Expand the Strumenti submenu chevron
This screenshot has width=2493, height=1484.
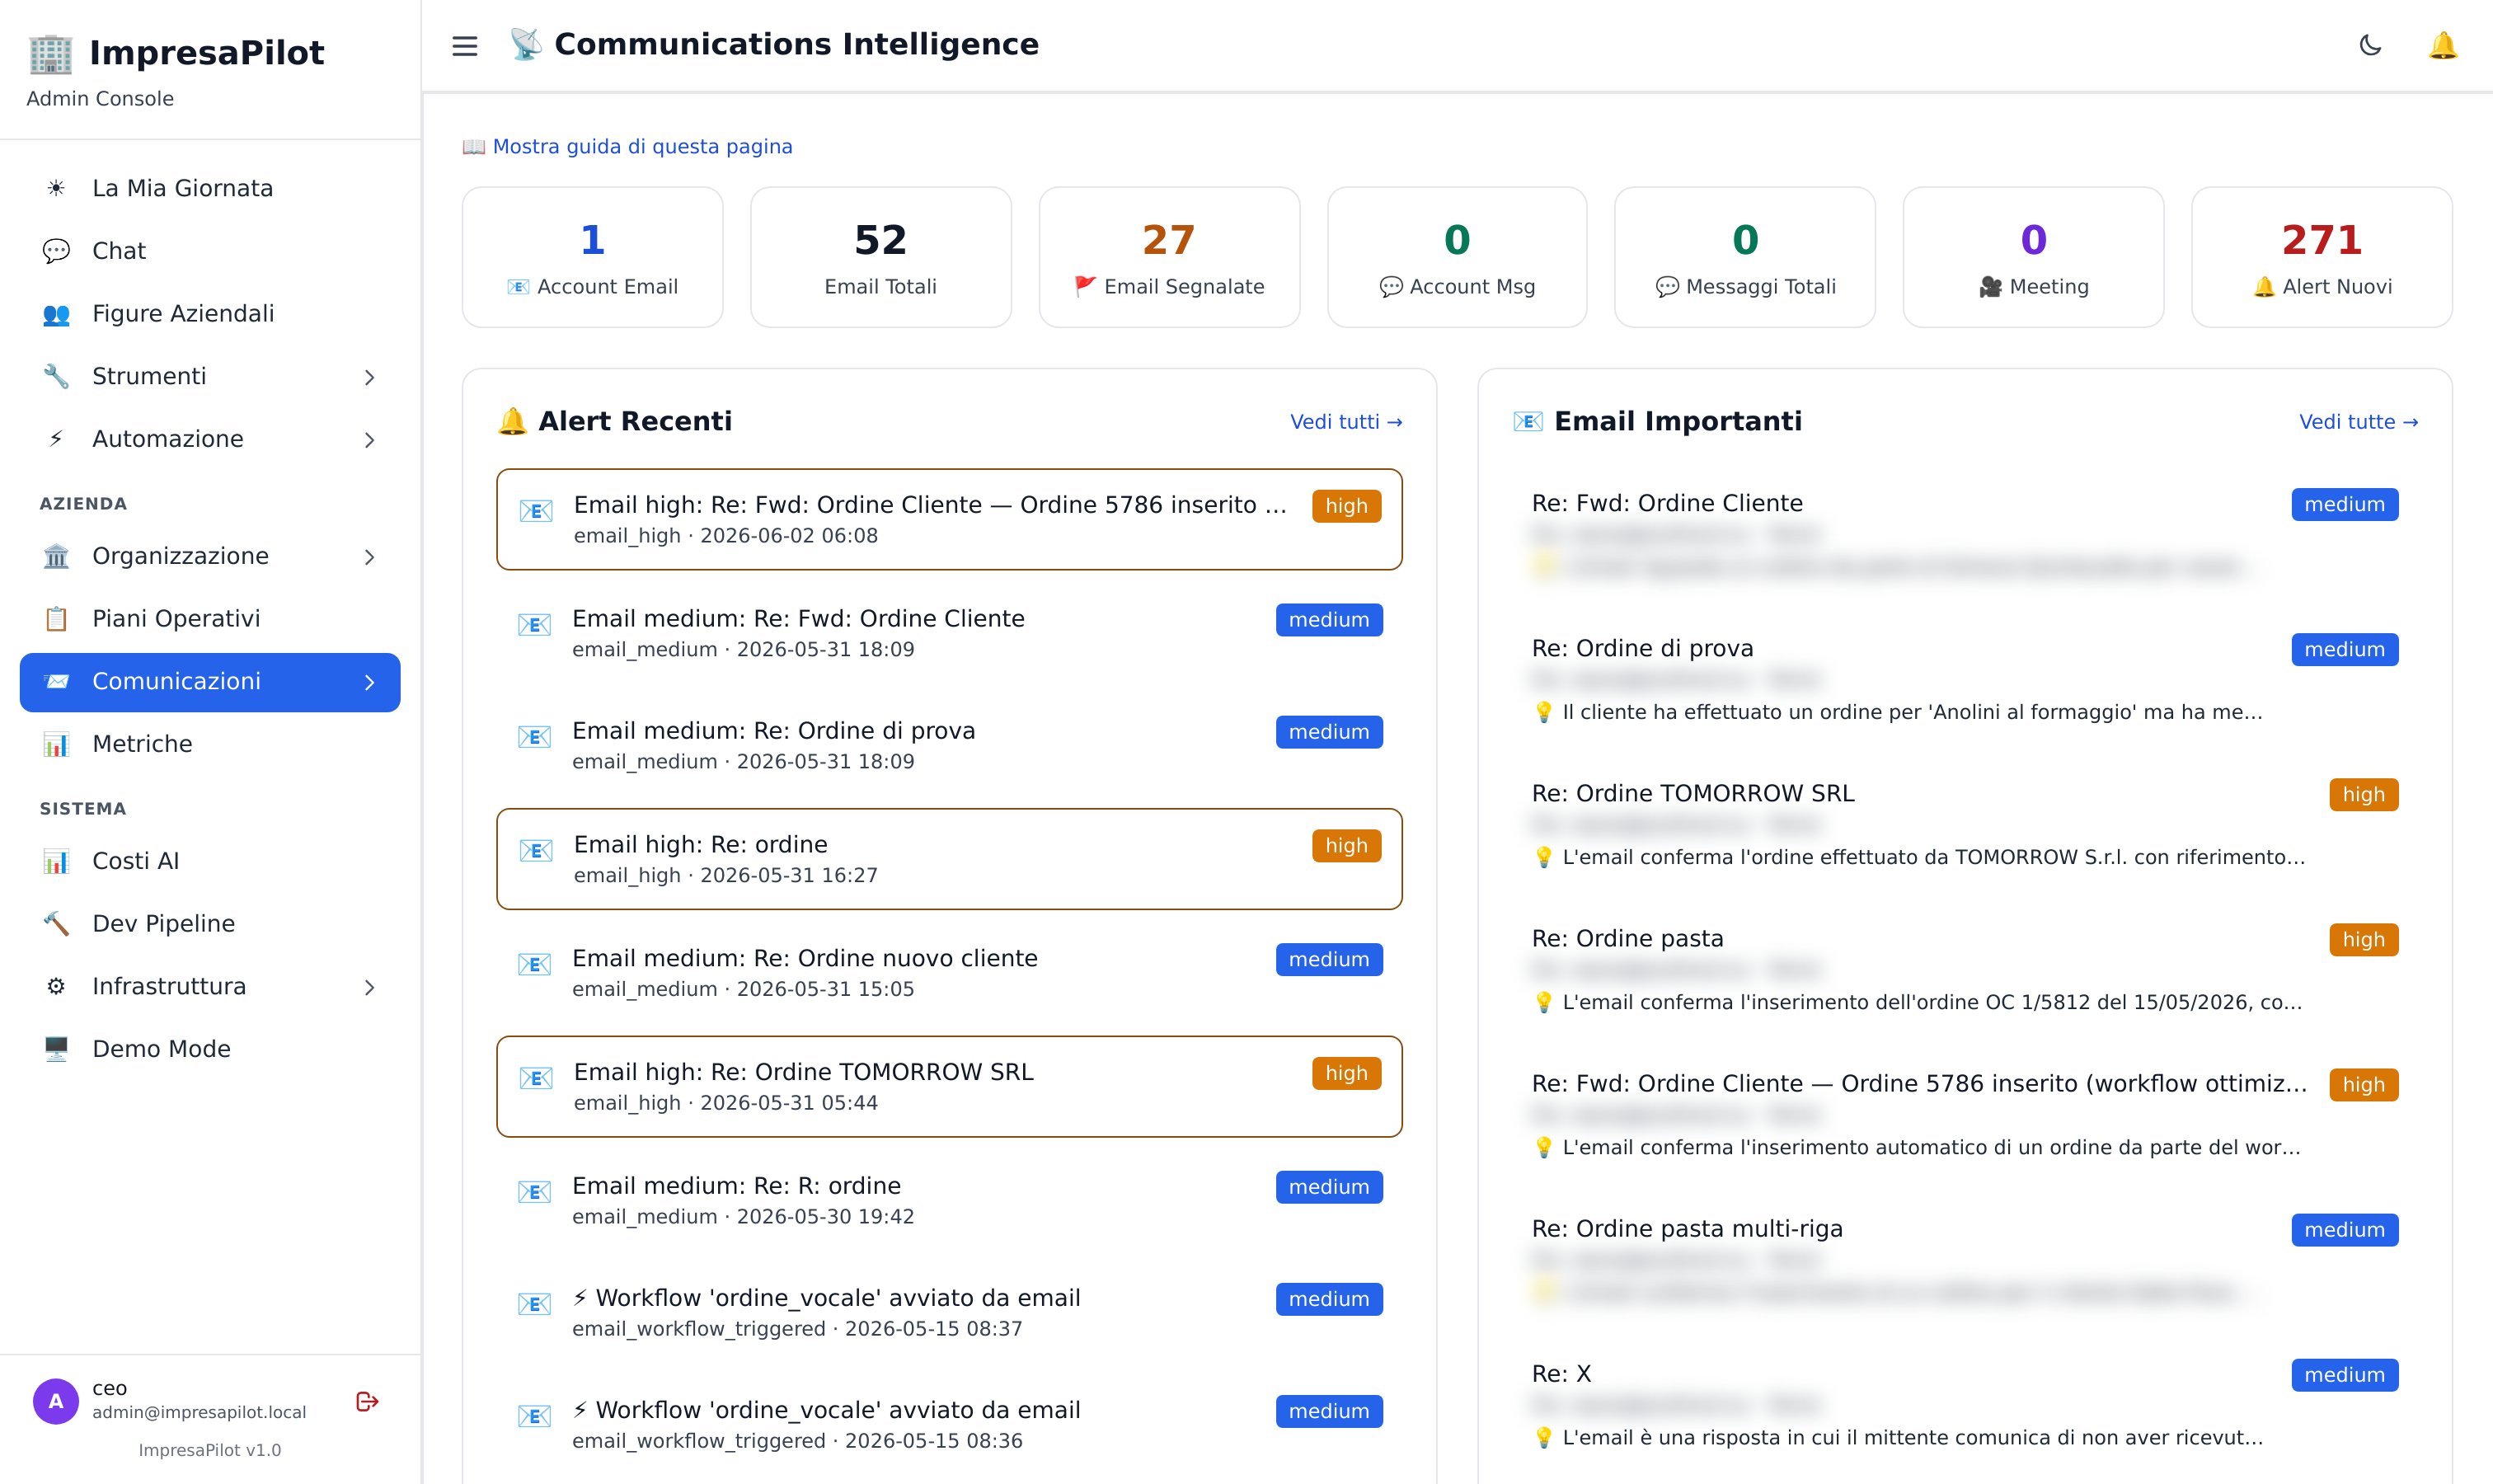click(369, 377)
